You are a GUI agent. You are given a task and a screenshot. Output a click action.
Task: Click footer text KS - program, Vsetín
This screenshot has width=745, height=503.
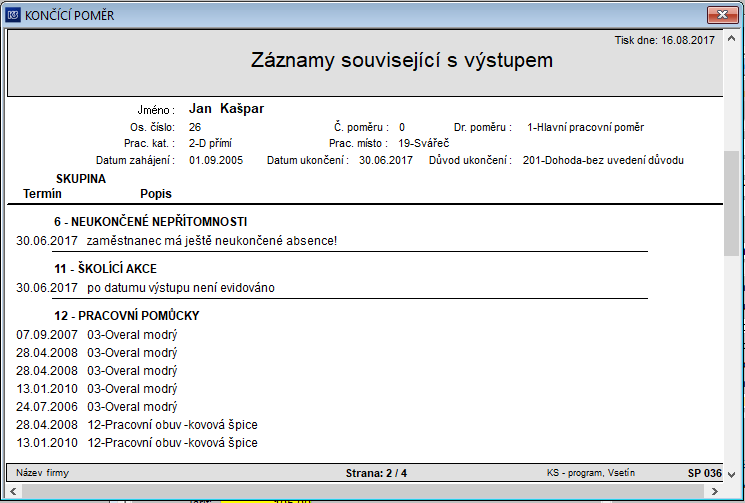coord(591,473)
